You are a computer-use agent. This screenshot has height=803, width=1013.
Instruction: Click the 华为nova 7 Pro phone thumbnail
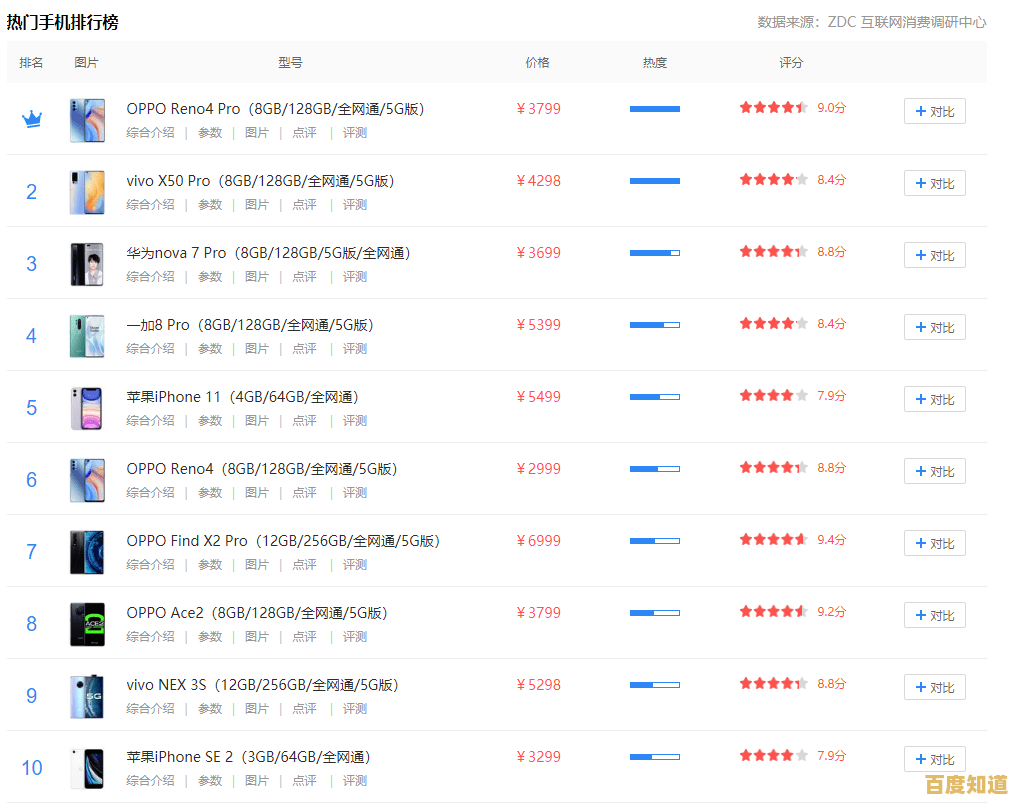pyautogui.click(x=87, y=264)
